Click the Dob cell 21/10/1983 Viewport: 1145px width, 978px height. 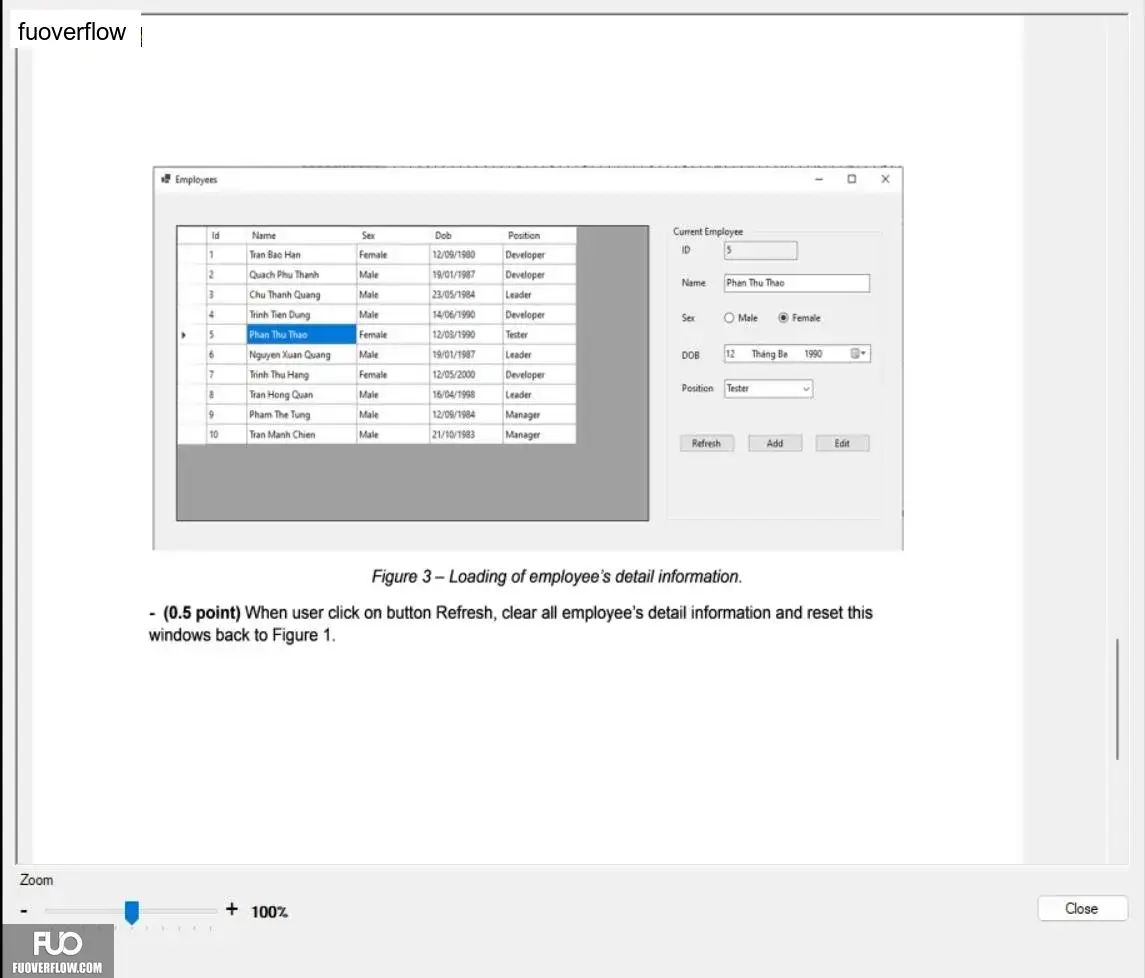pyautogui.click(x=466, y=435)
